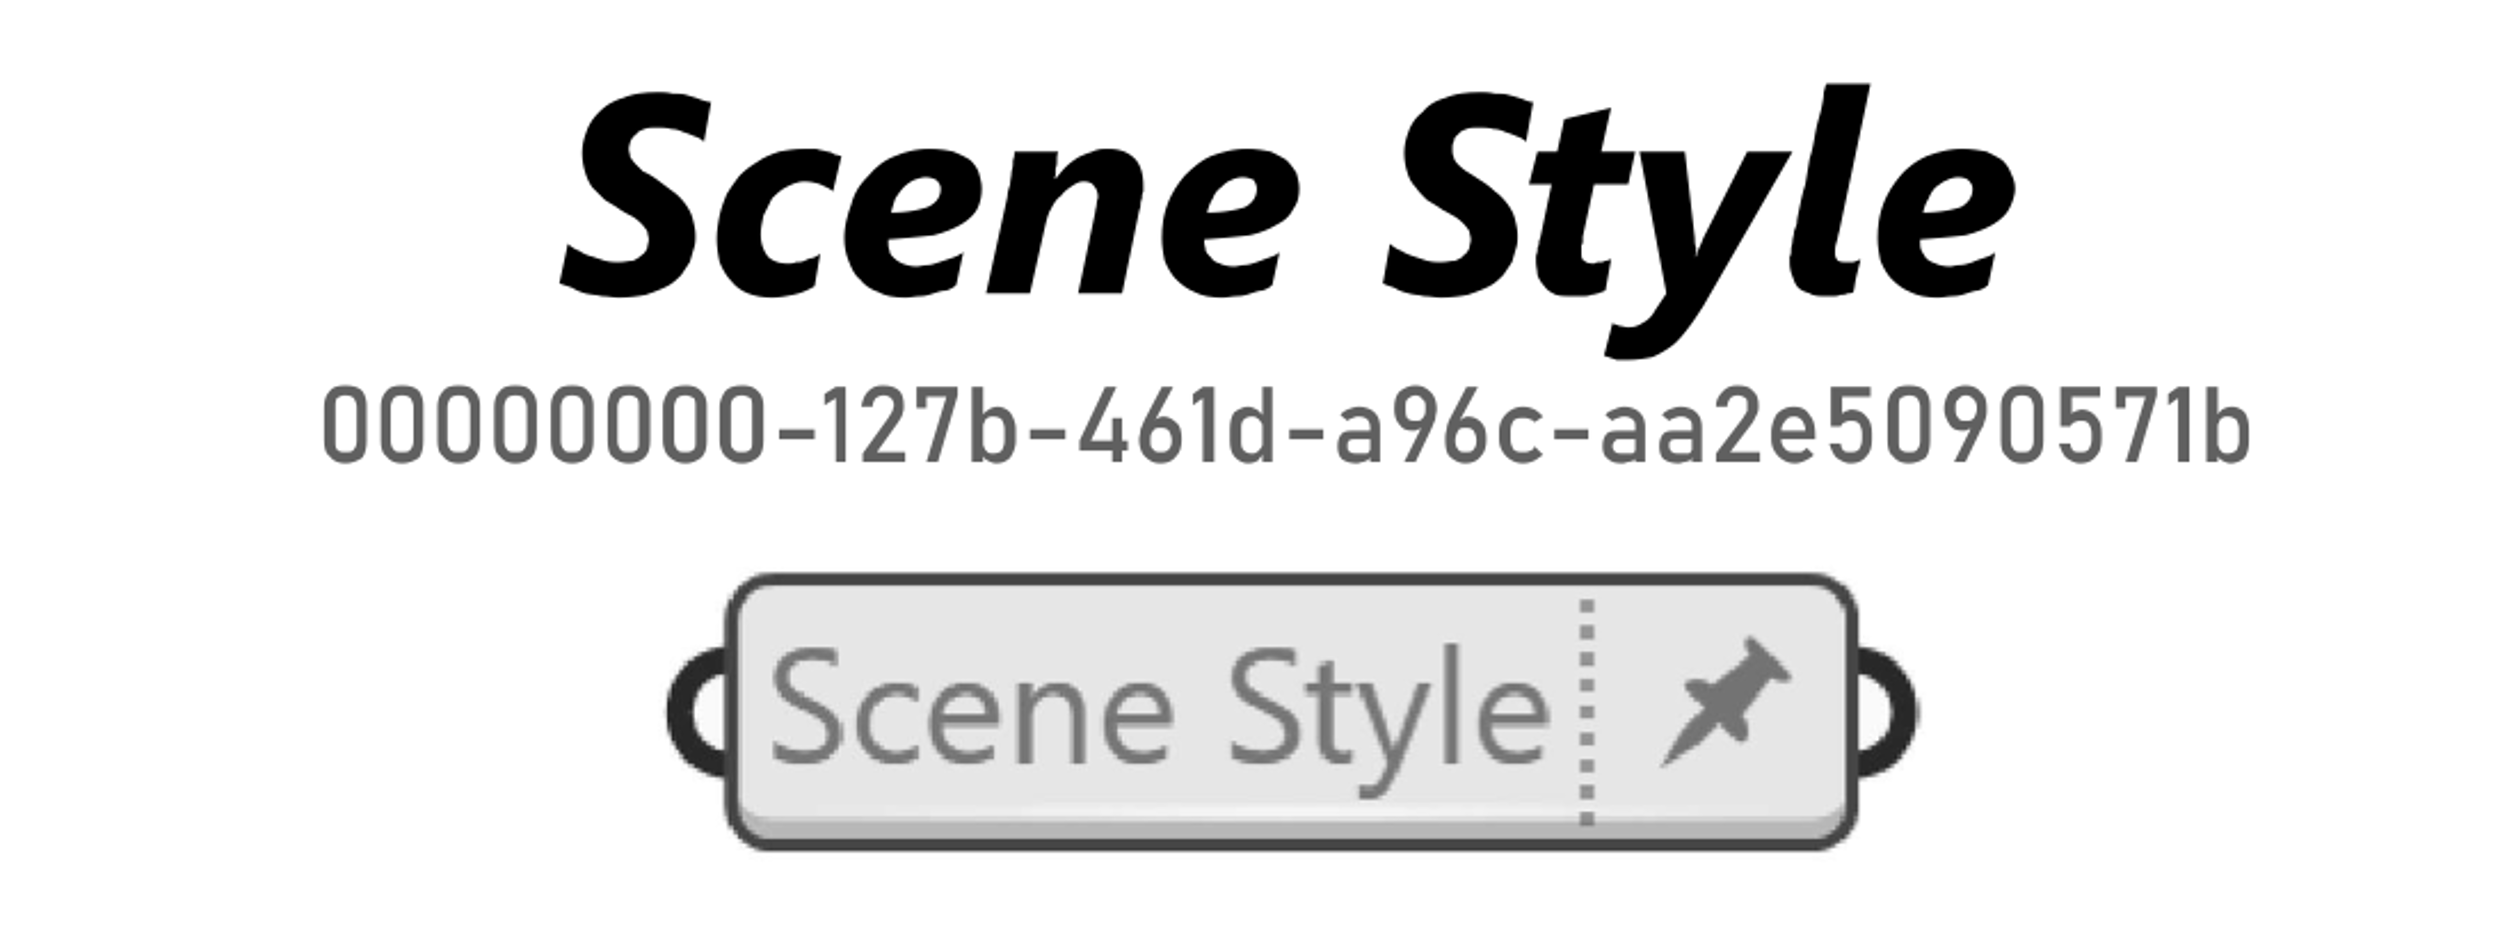The image size is (2500, 944).
Task: Click the input grip of Scene Style parameter
Action: 698,711
